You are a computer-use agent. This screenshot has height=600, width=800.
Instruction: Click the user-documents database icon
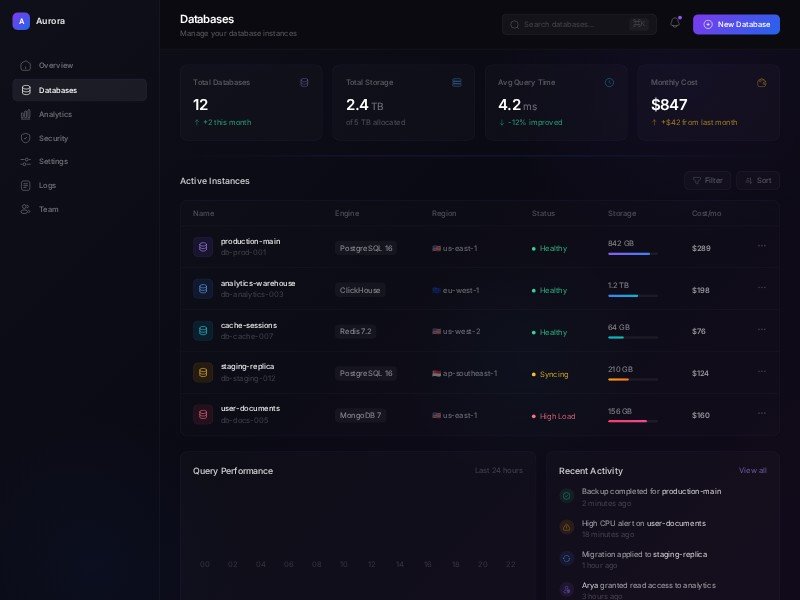click(203, 414)
